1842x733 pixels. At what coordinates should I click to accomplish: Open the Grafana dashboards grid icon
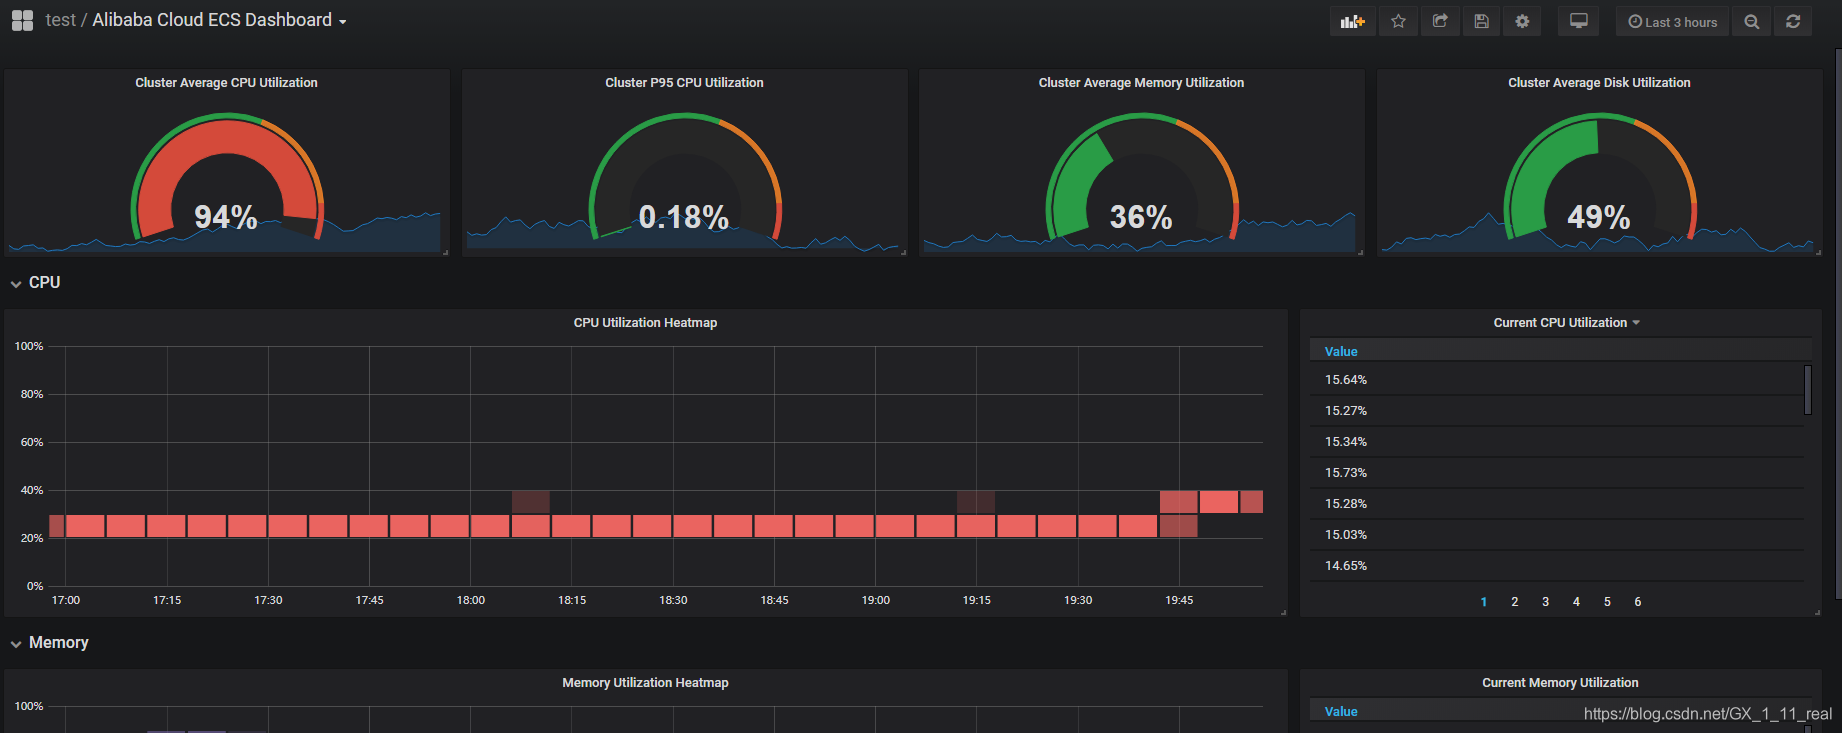22,20
